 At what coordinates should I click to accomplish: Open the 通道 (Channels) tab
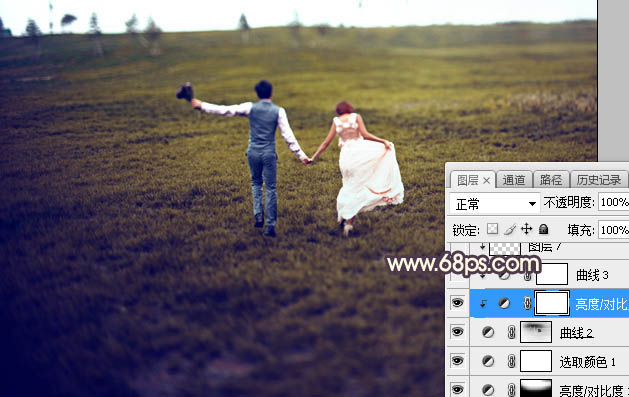(514, 180)
